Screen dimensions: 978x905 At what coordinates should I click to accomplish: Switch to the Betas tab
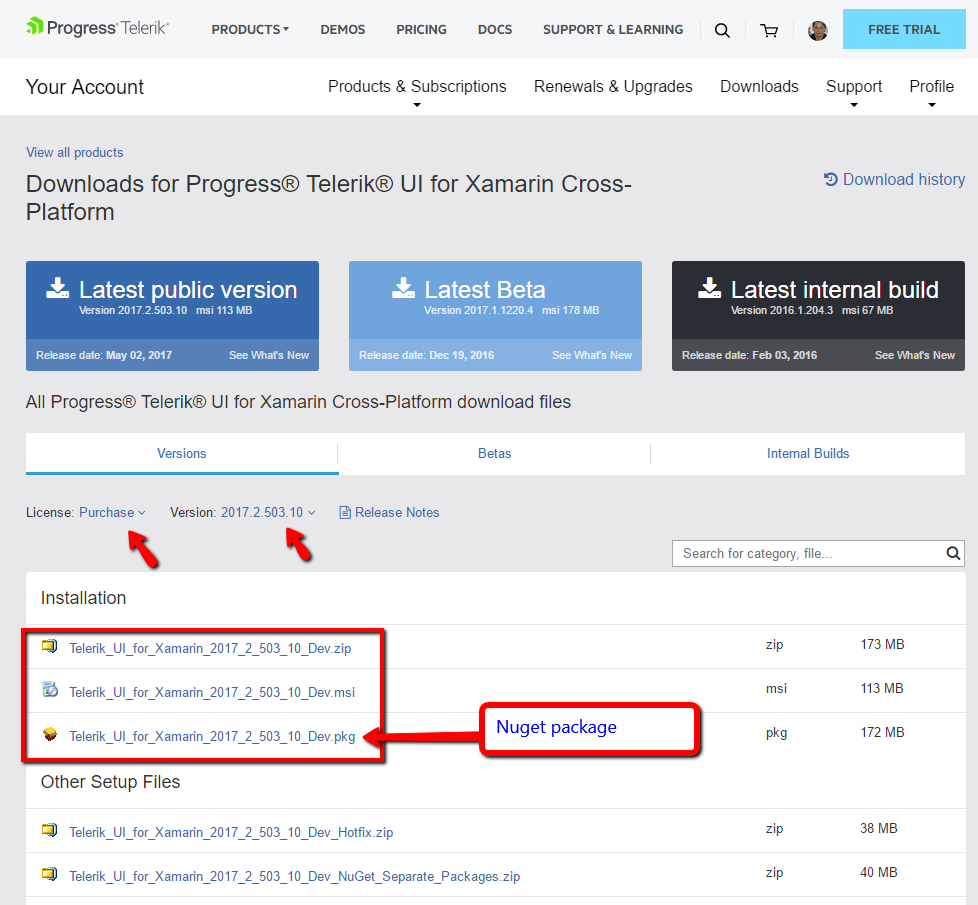[495, 453]
